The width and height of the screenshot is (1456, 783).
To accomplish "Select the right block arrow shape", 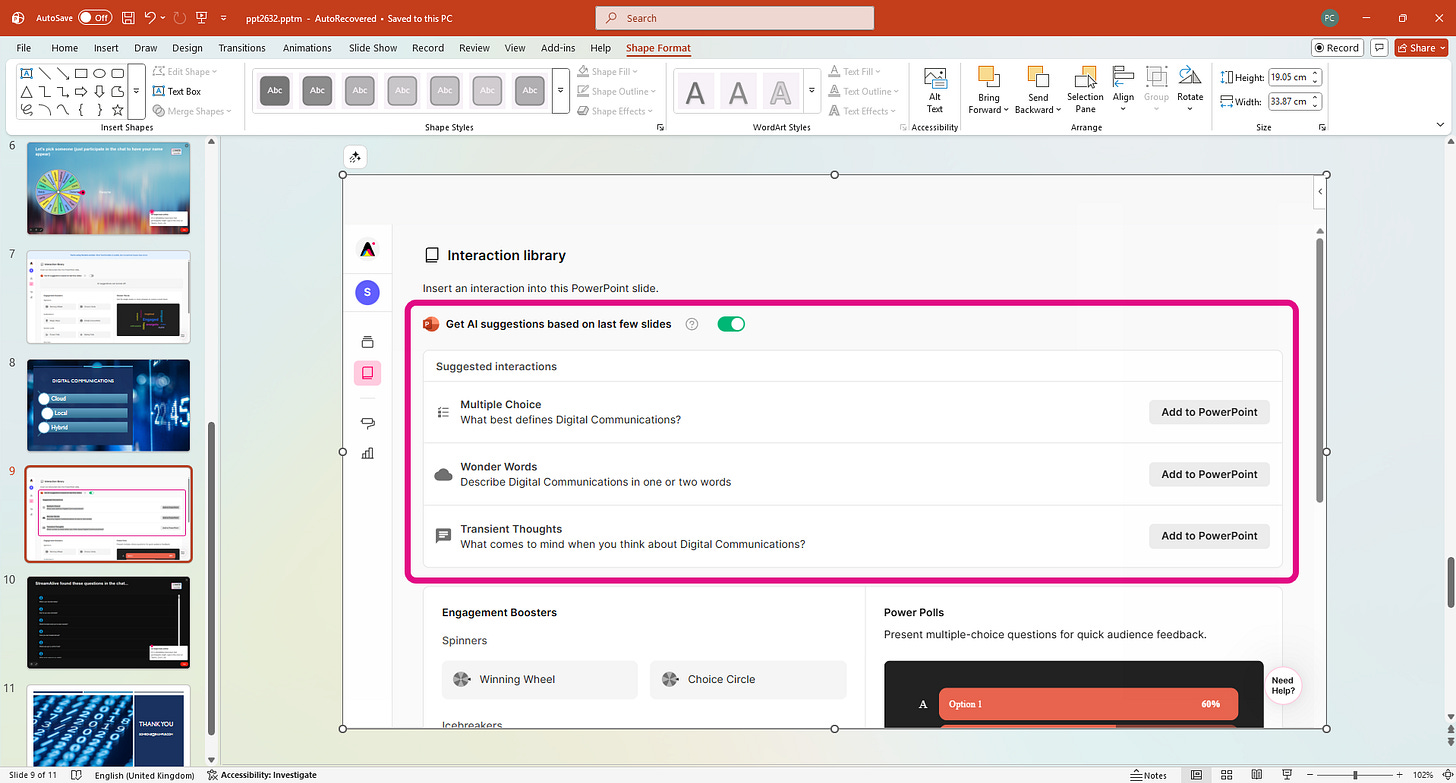I will coord(81,91).
